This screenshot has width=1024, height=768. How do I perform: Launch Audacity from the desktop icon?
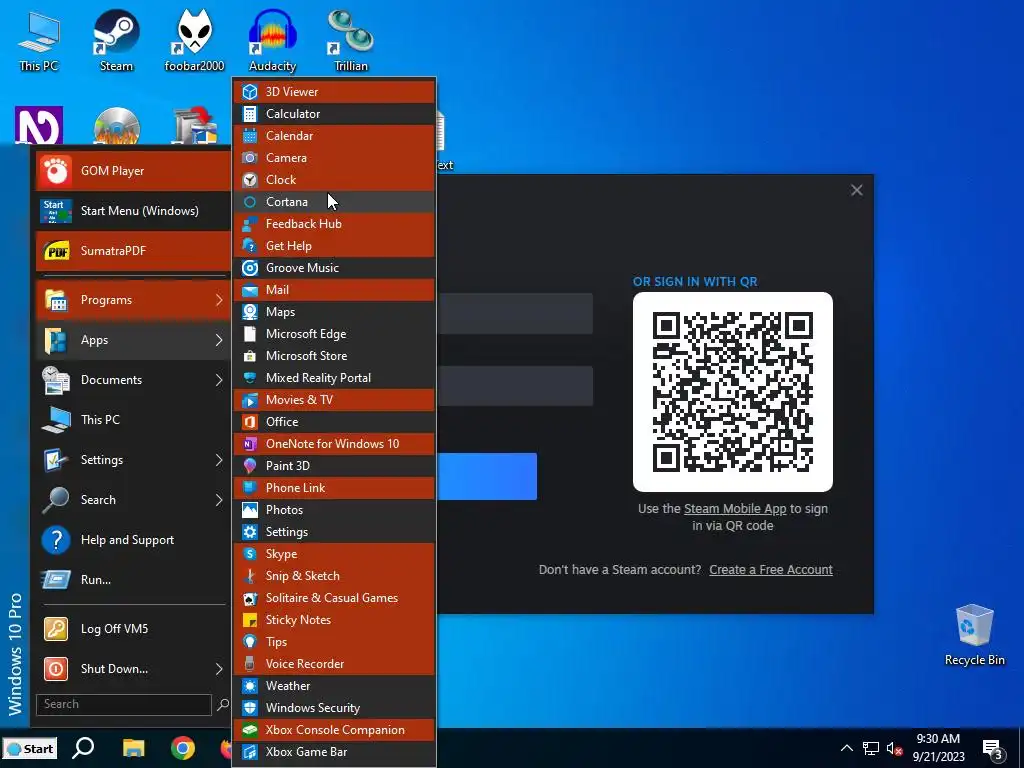(272, 39)
